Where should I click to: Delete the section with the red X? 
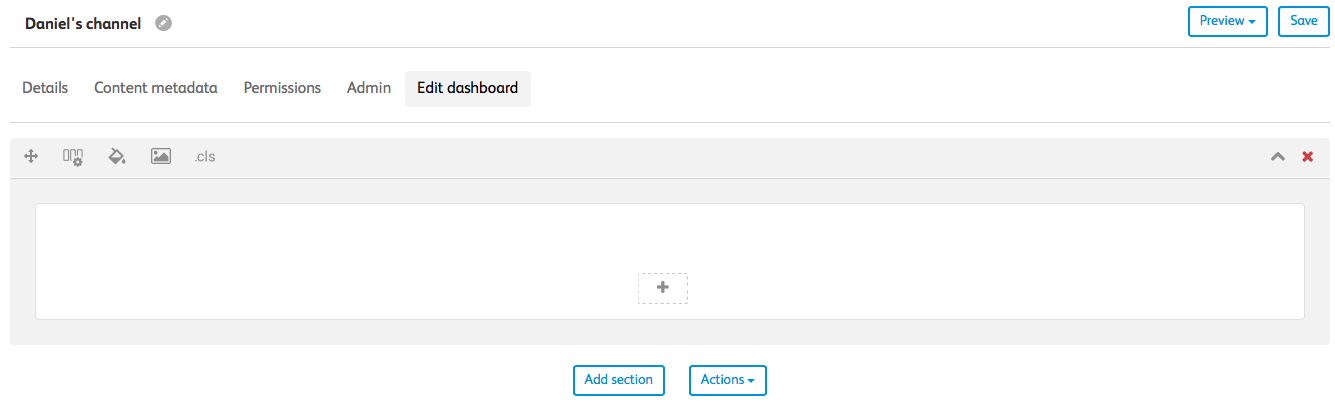coord(1307,157)
